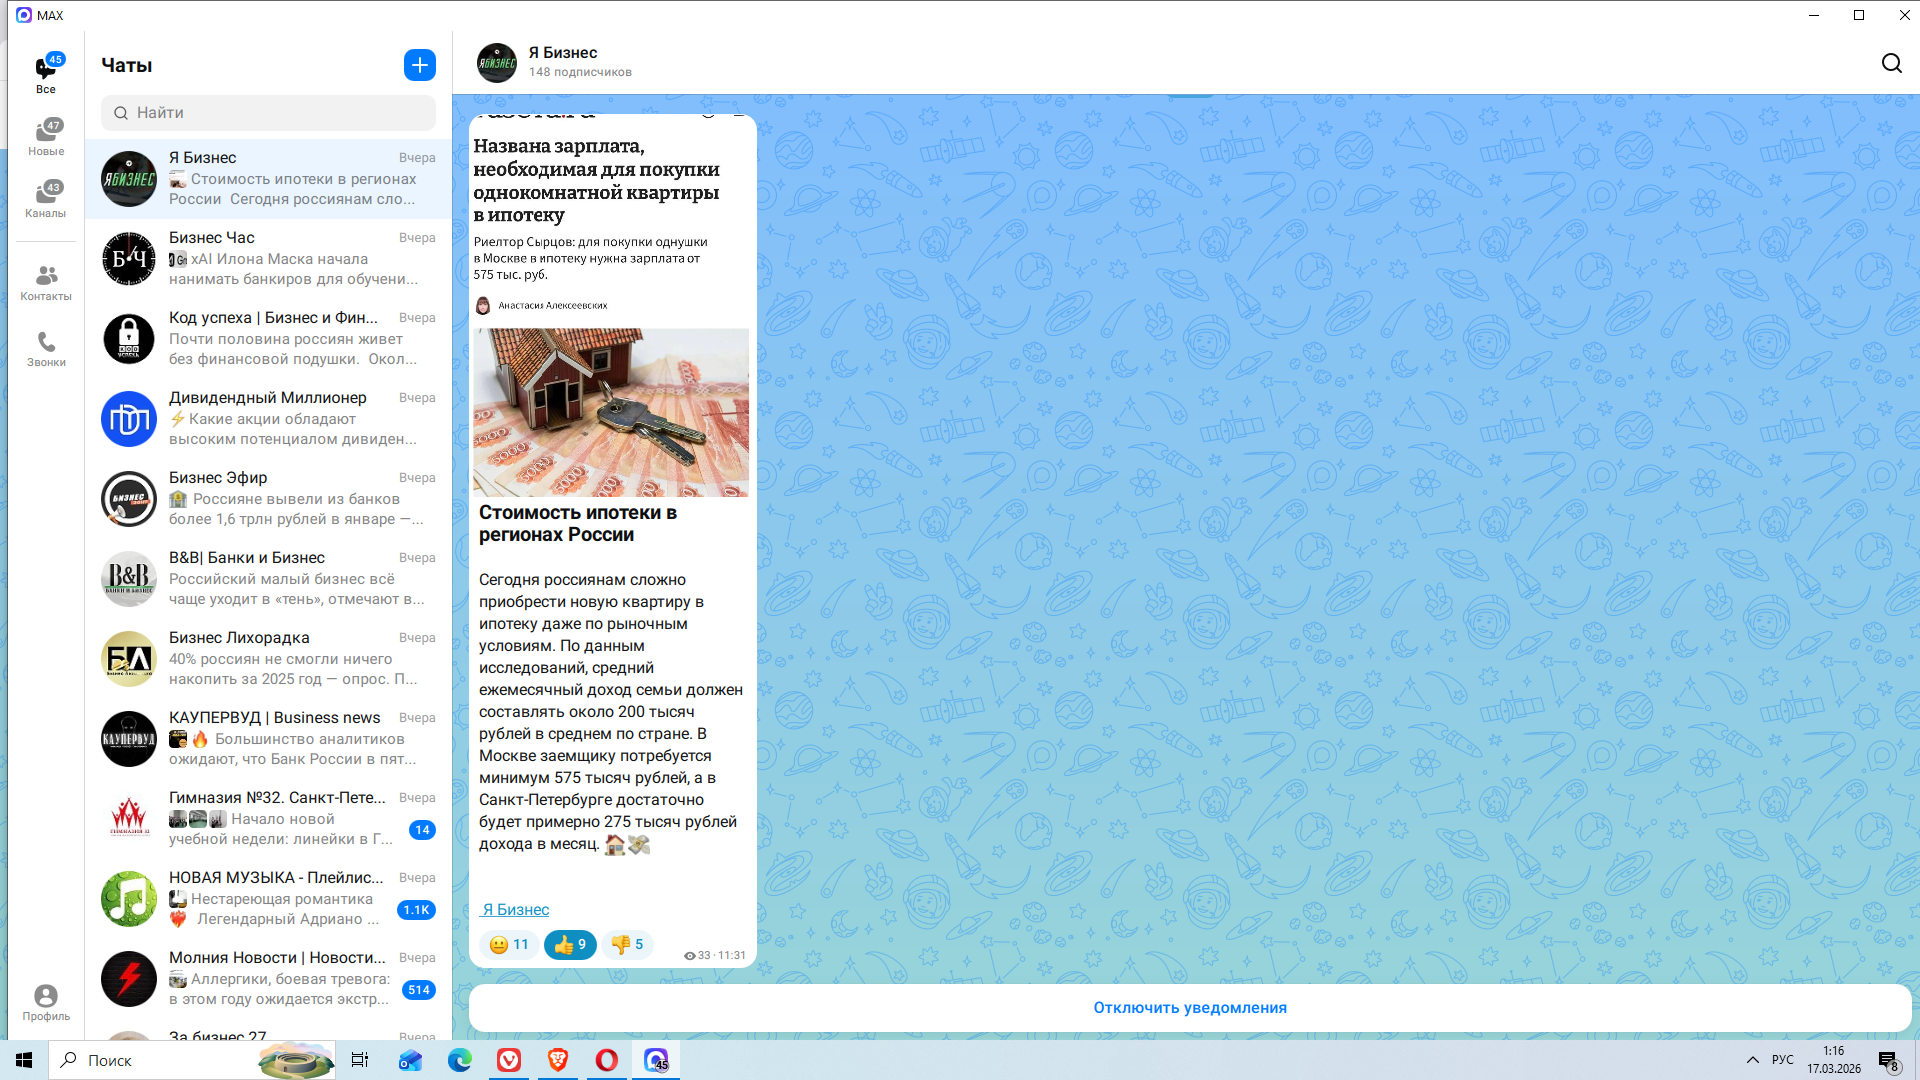This screenshot has height=1080, width=1920.
Task: Click the Найти search field
Action: point(268,113)
